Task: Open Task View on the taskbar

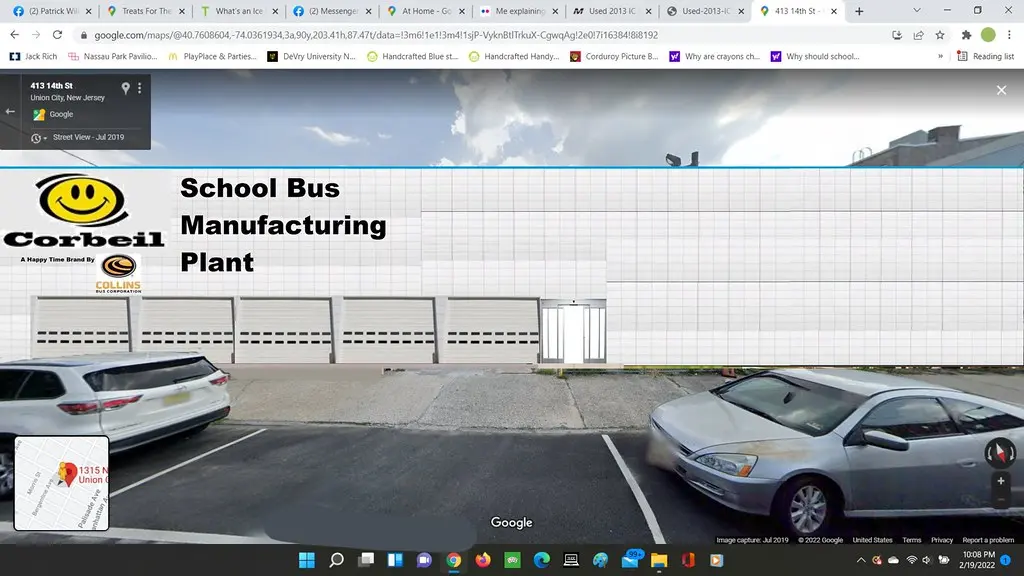Action: click(x=366, y=560)
